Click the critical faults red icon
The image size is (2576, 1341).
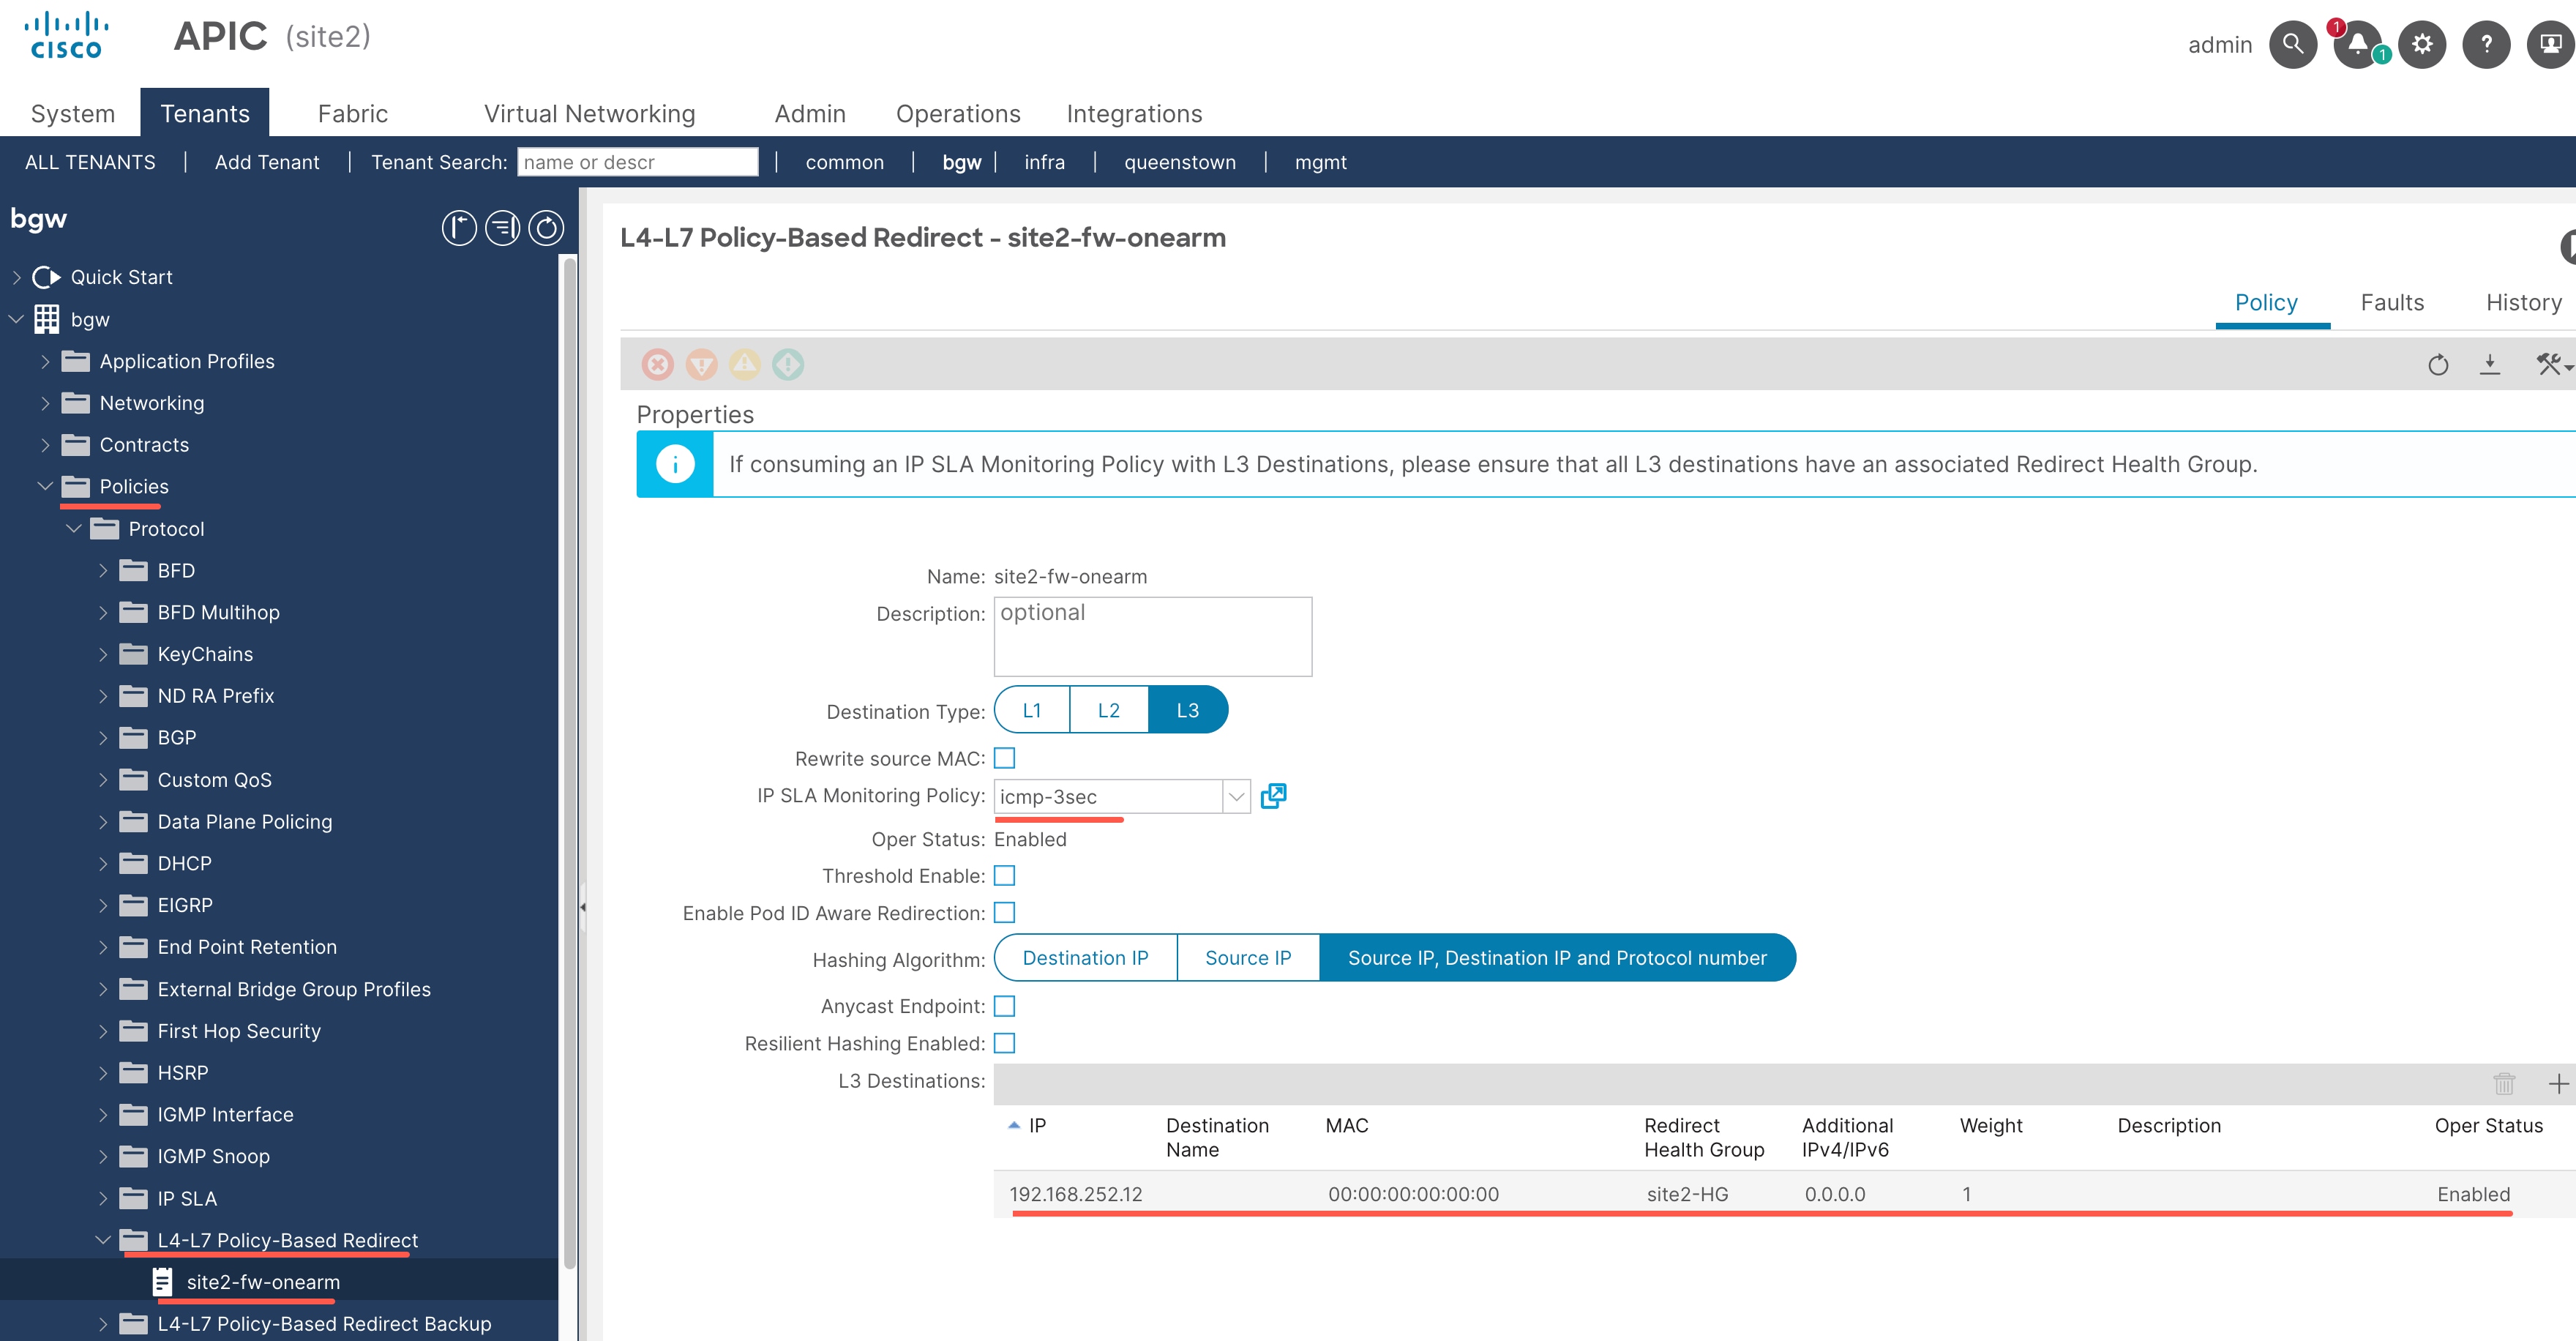[x=658, y=365]
